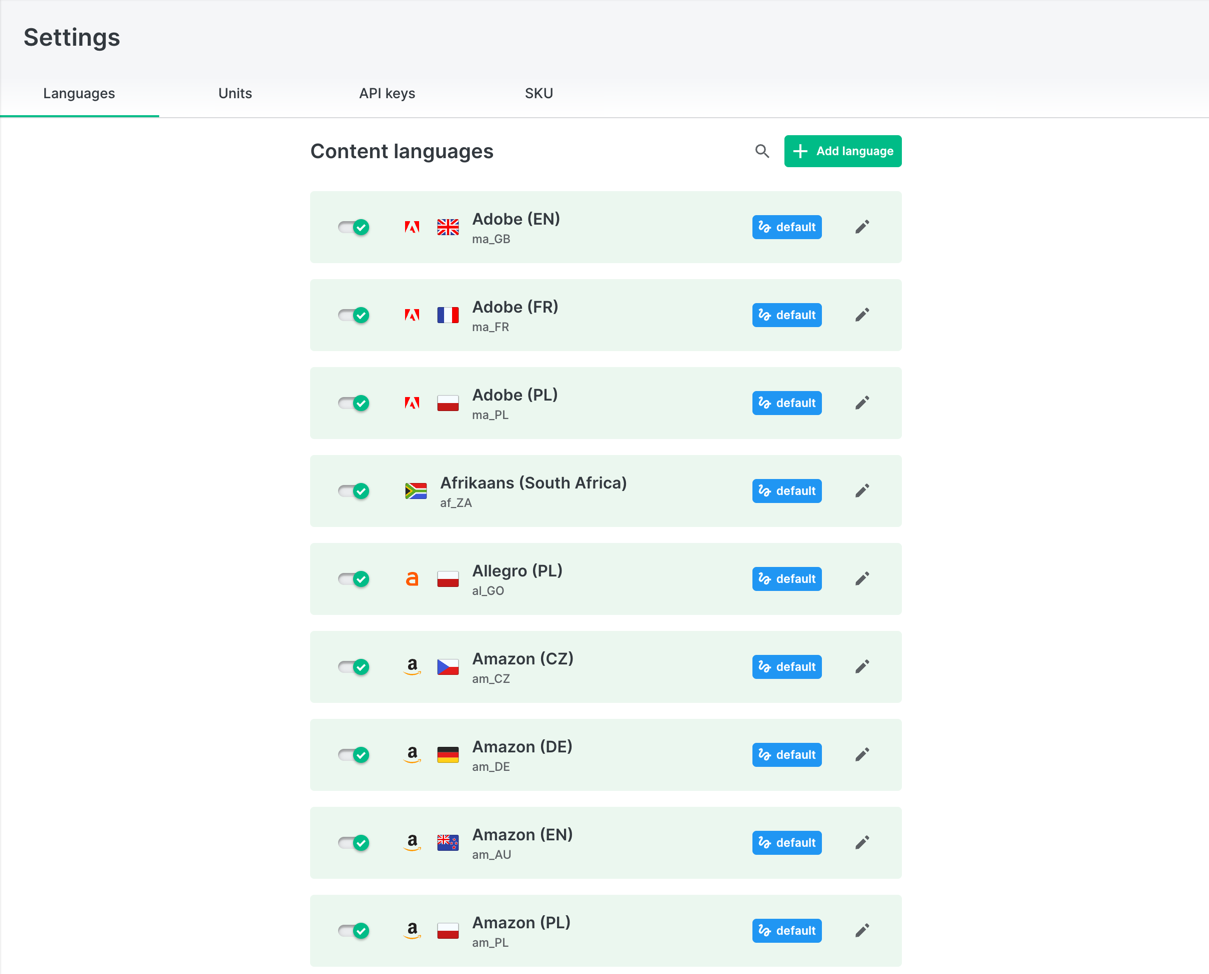Go to the SKU tab
Viewport: 1209px width, 974px height.
pyautogui.click(x=539, y=93)
